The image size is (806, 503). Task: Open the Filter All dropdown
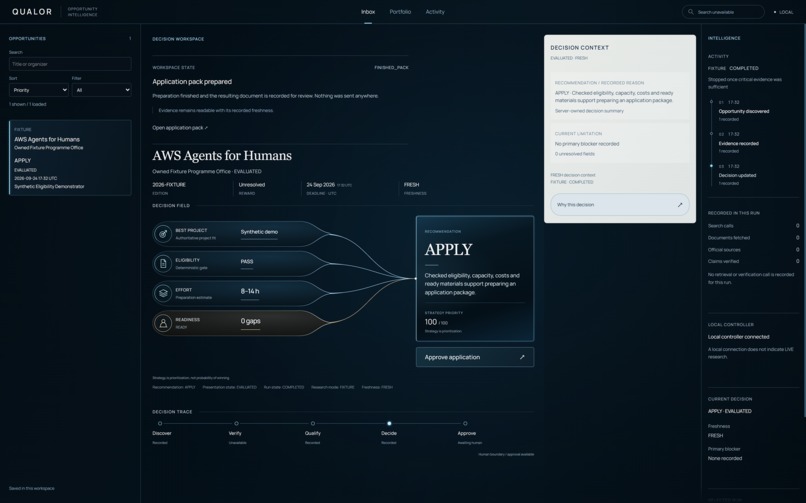[x=101, y=90]
